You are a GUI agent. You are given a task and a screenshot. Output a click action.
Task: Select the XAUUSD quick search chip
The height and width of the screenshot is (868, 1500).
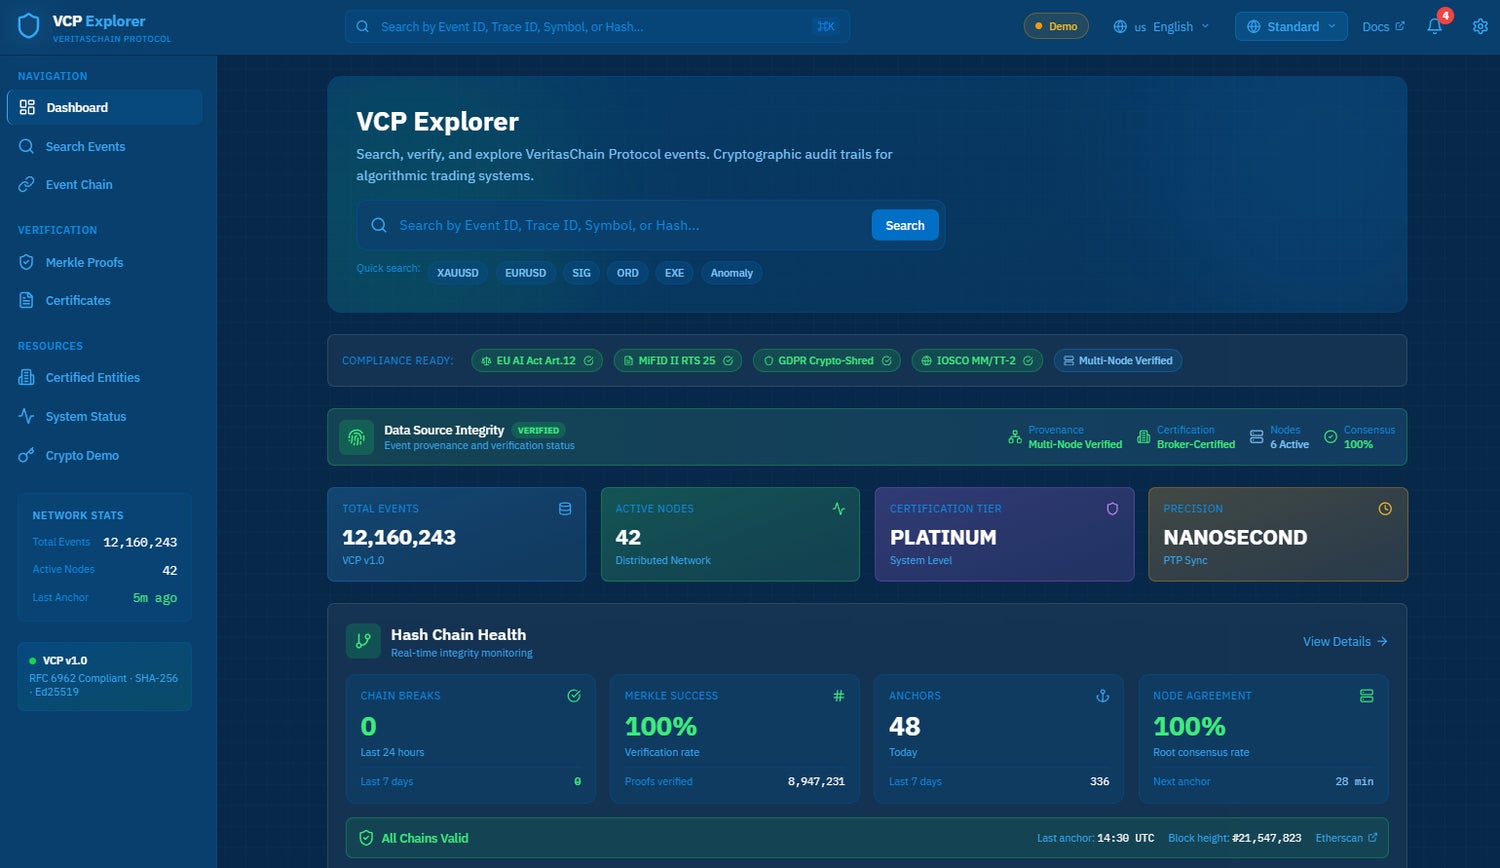click(457, 273)
